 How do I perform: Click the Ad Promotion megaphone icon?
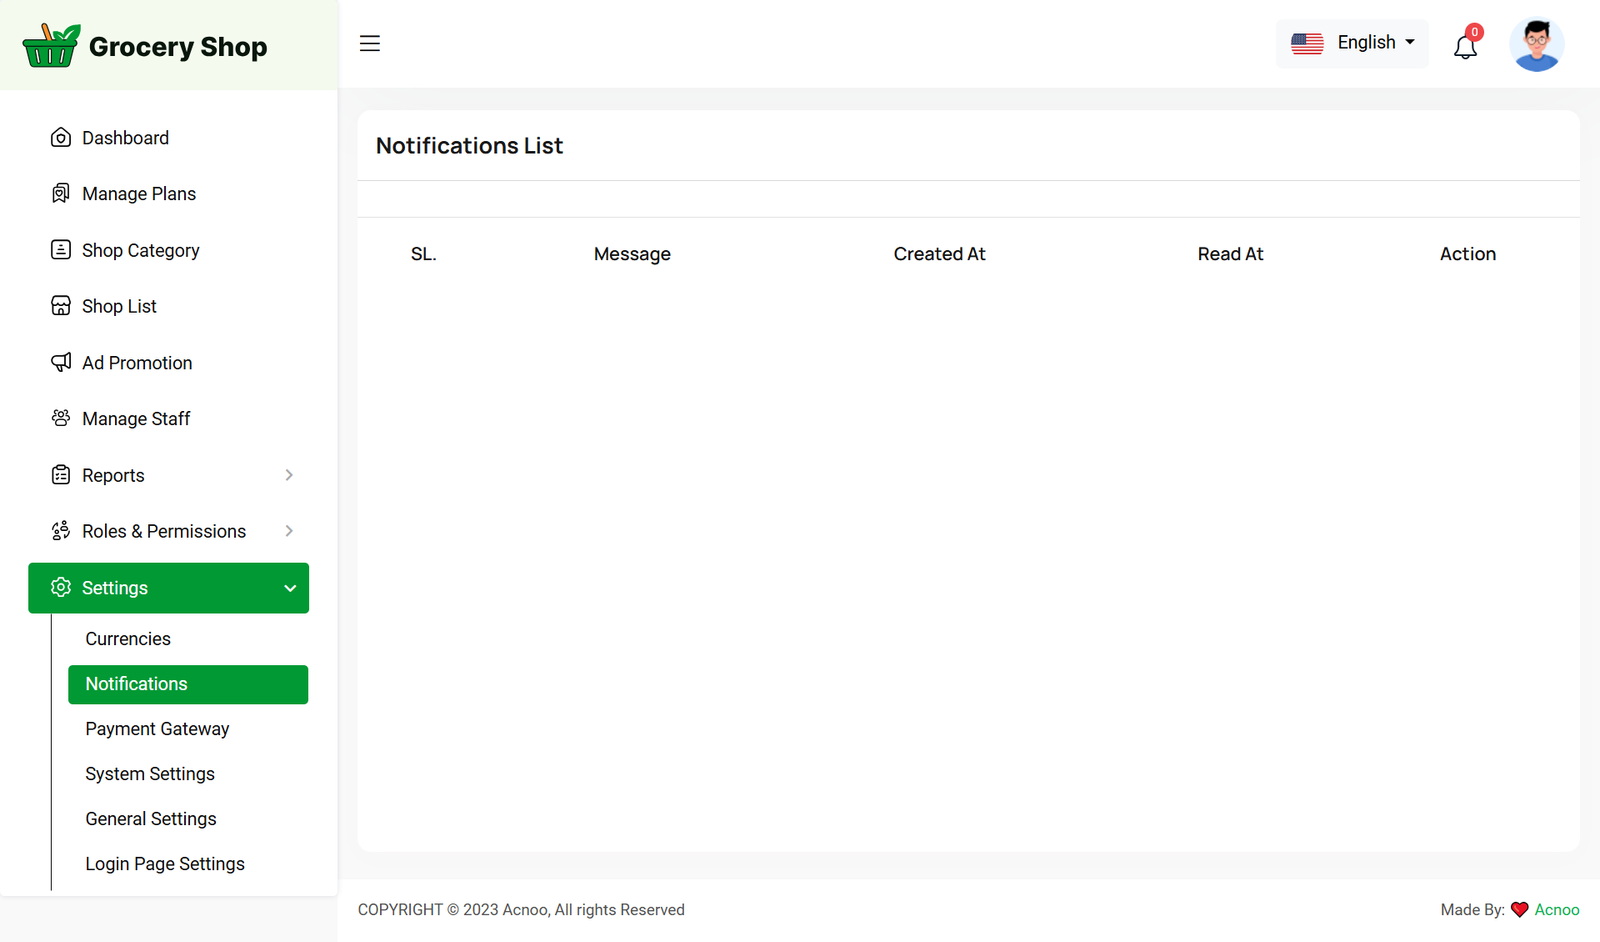[61, 362]
